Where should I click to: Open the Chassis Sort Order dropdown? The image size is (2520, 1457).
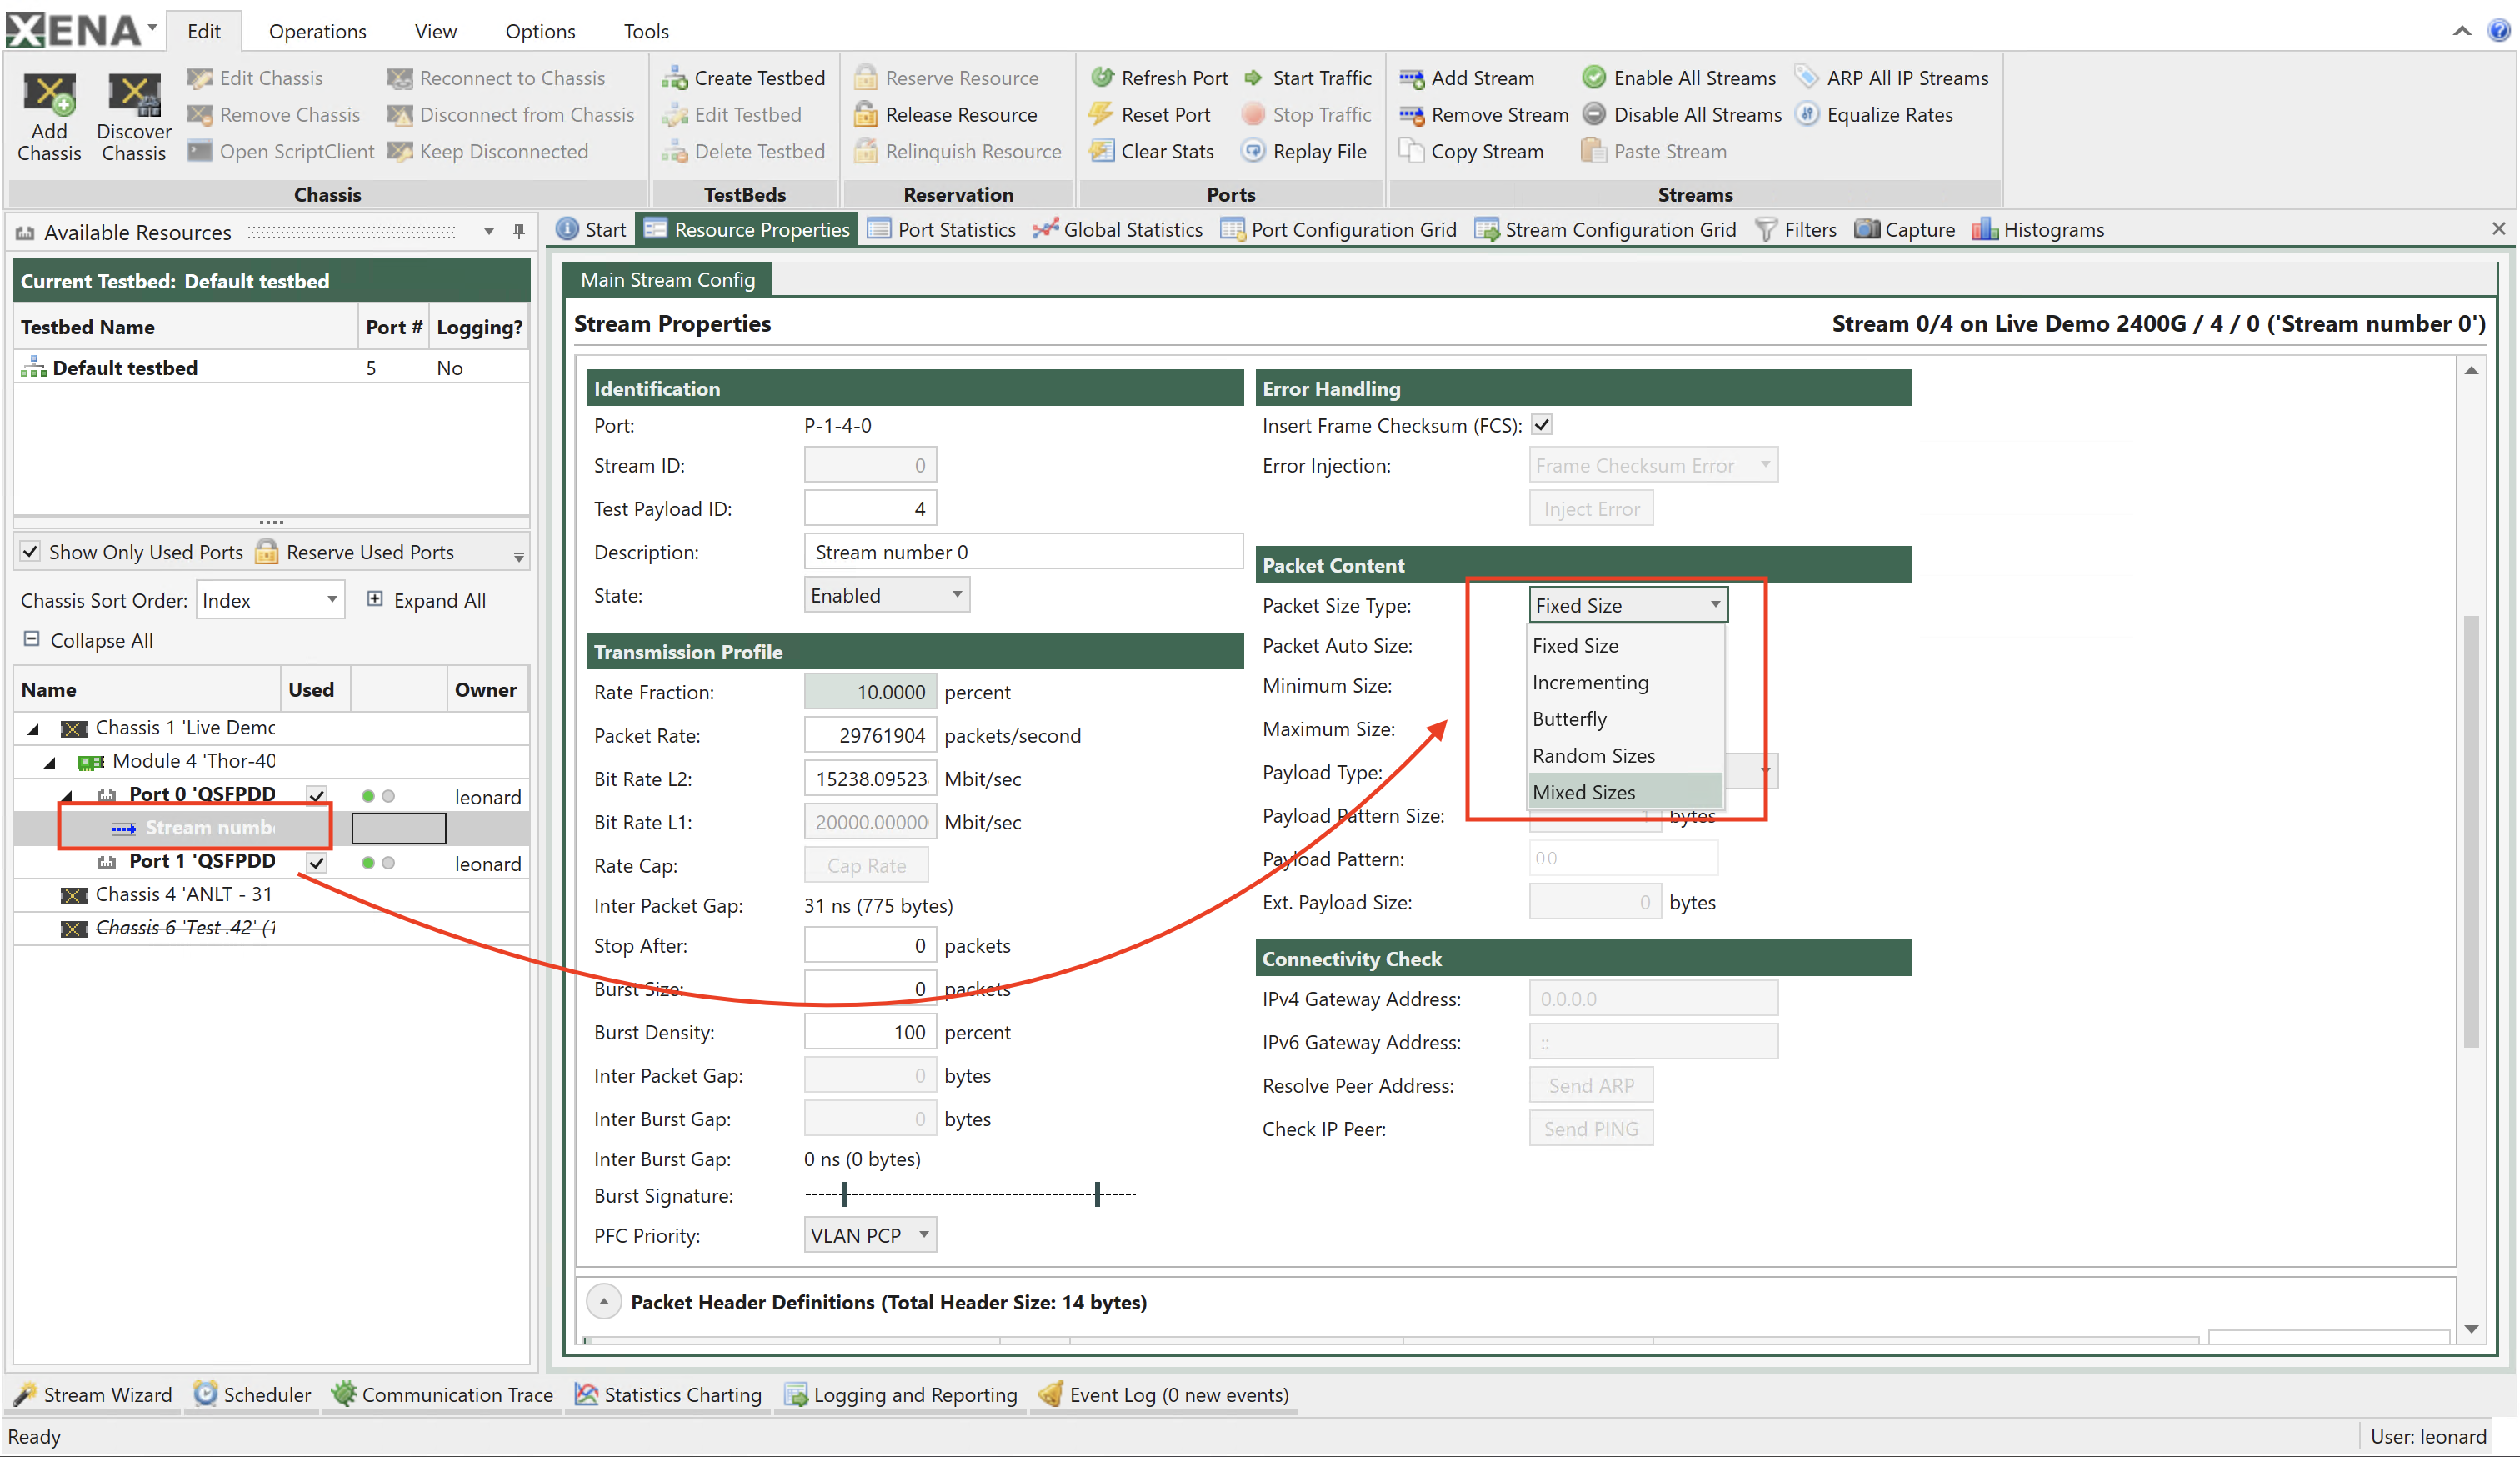[270, 600]
